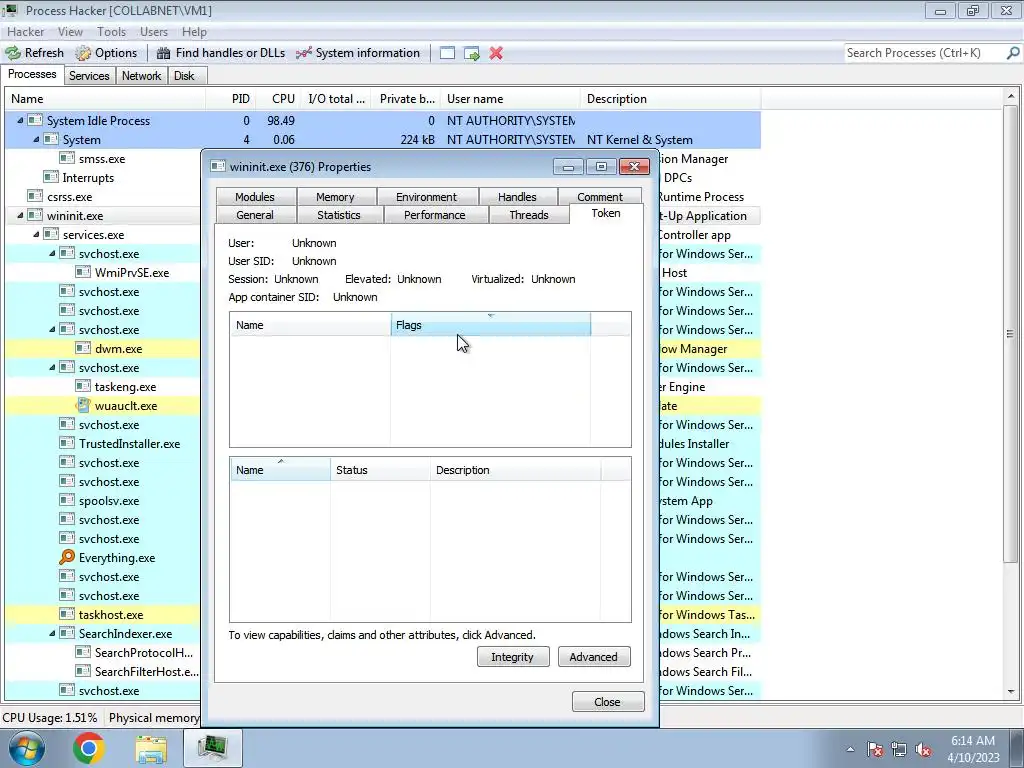The width and height of the screenshot is (1024, 768).
Task: Open the Modules tab in Properties
Action: coord(255,197)
